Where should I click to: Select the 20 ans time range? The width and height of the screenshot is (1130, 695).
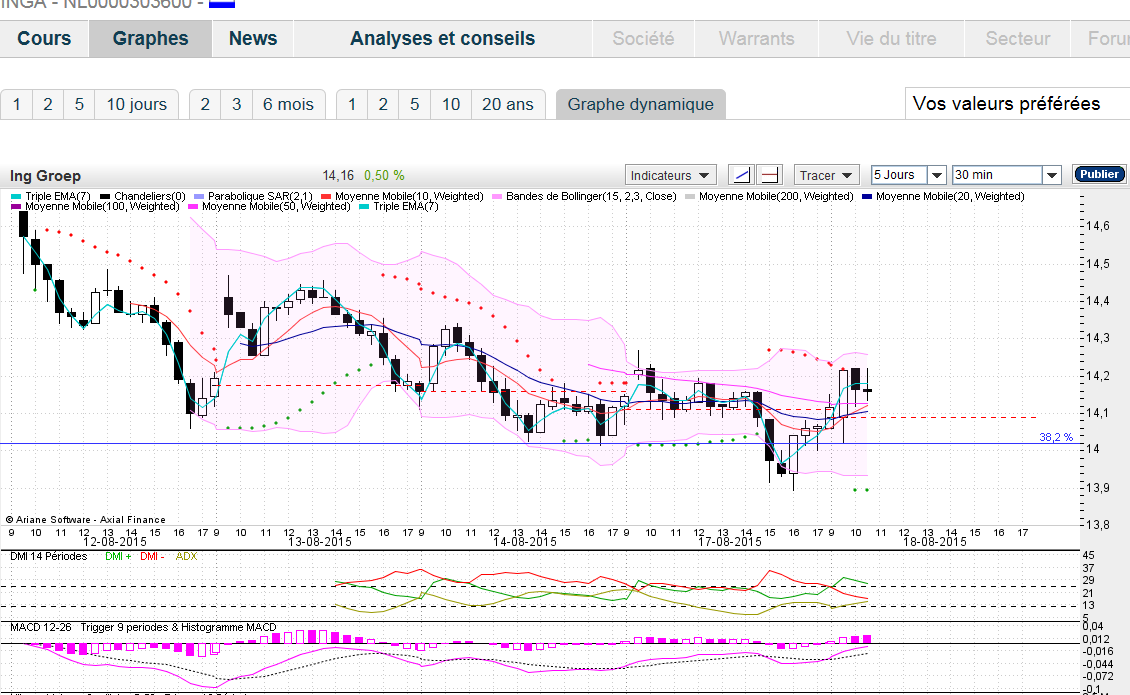(508, 104)
